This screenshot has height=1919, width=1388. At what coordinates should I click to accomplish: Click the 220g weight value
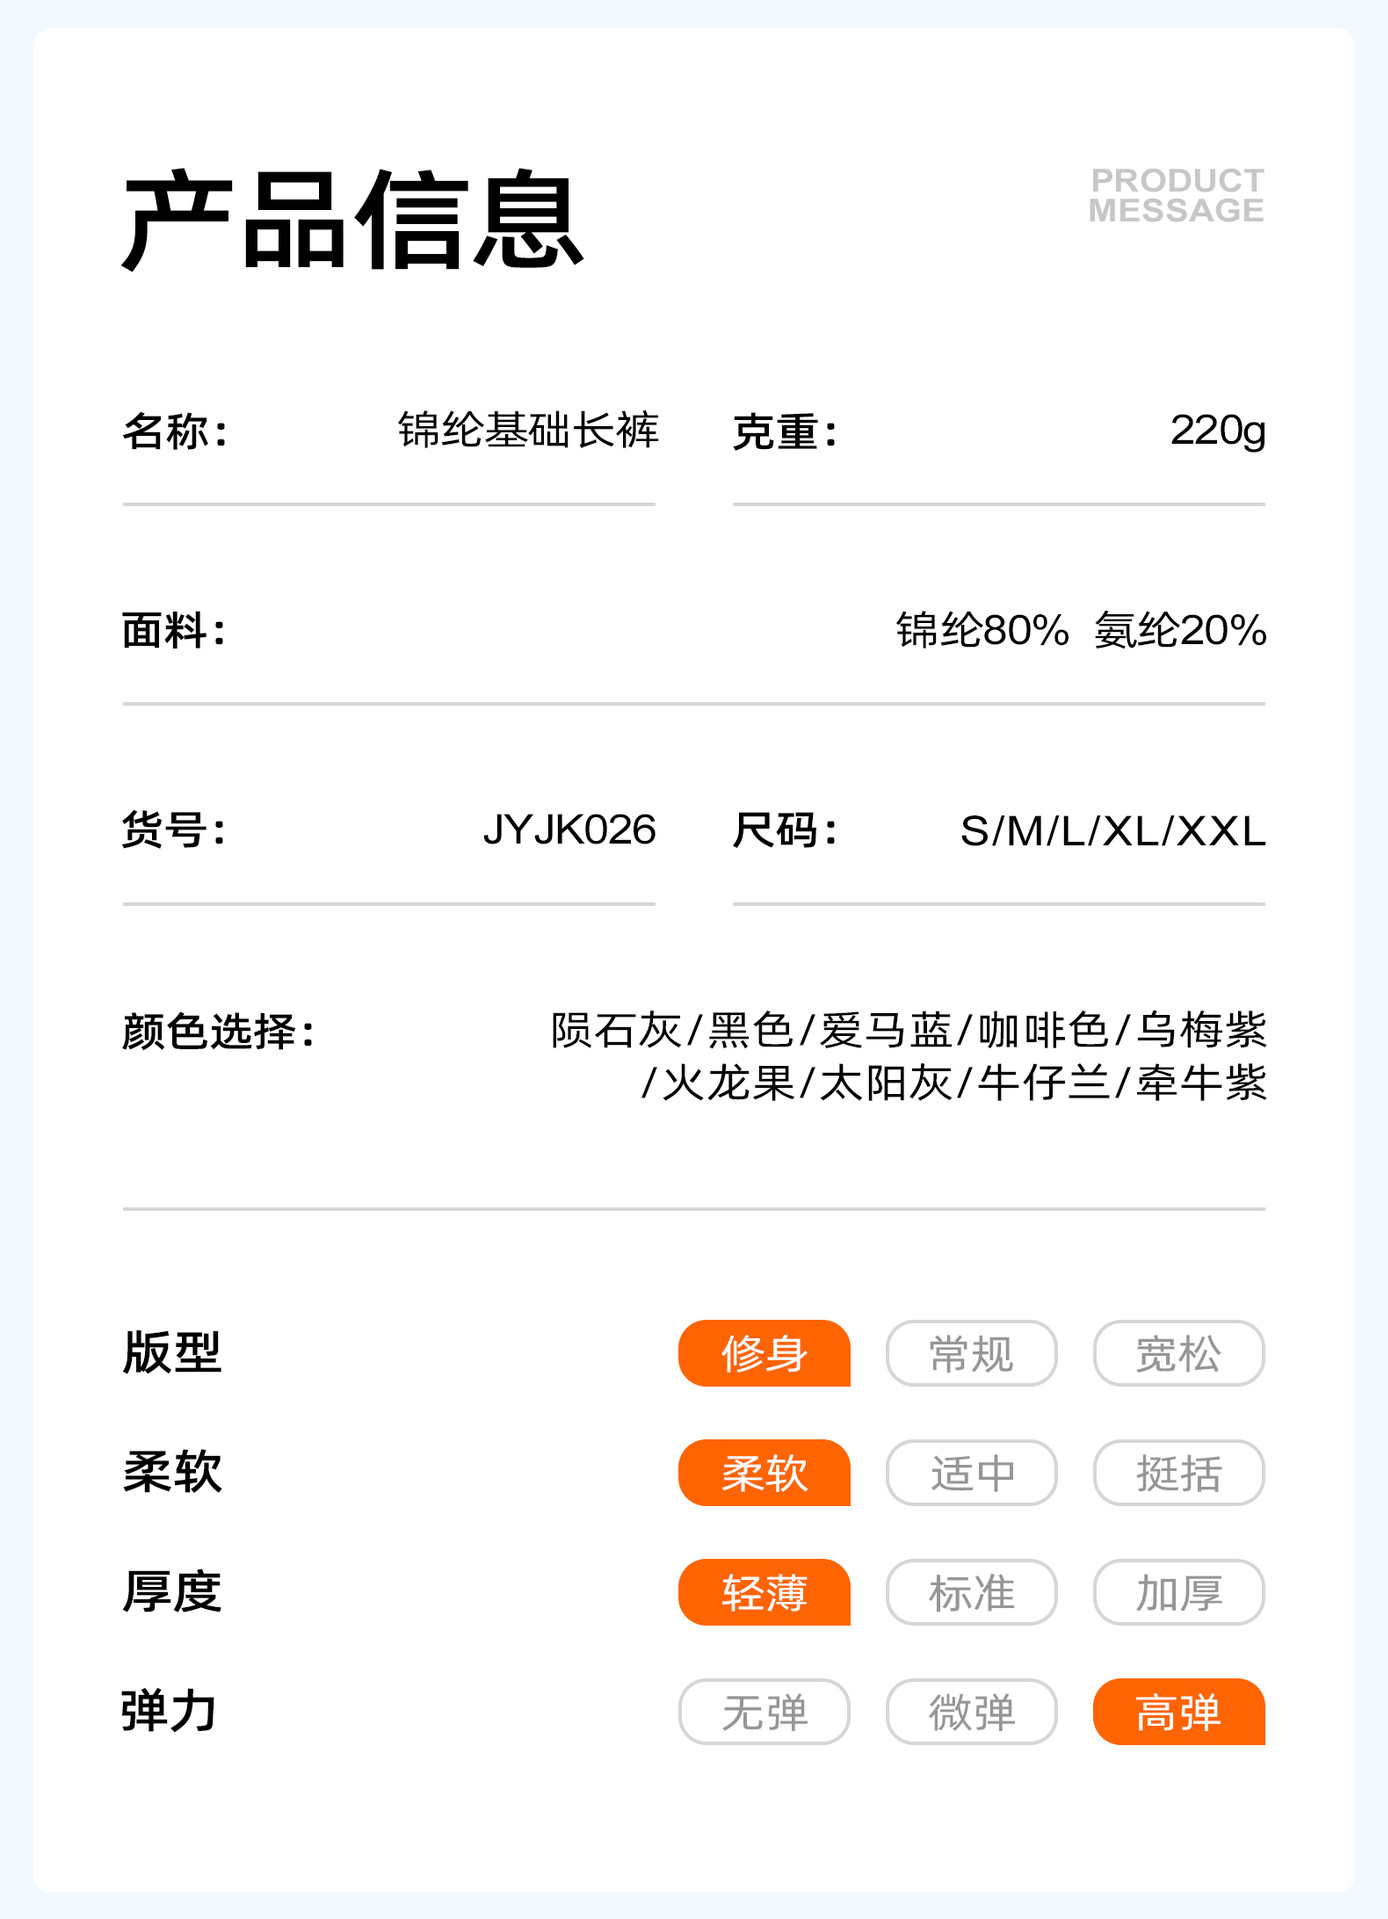pyautogui.click(x=1217, y=431)
